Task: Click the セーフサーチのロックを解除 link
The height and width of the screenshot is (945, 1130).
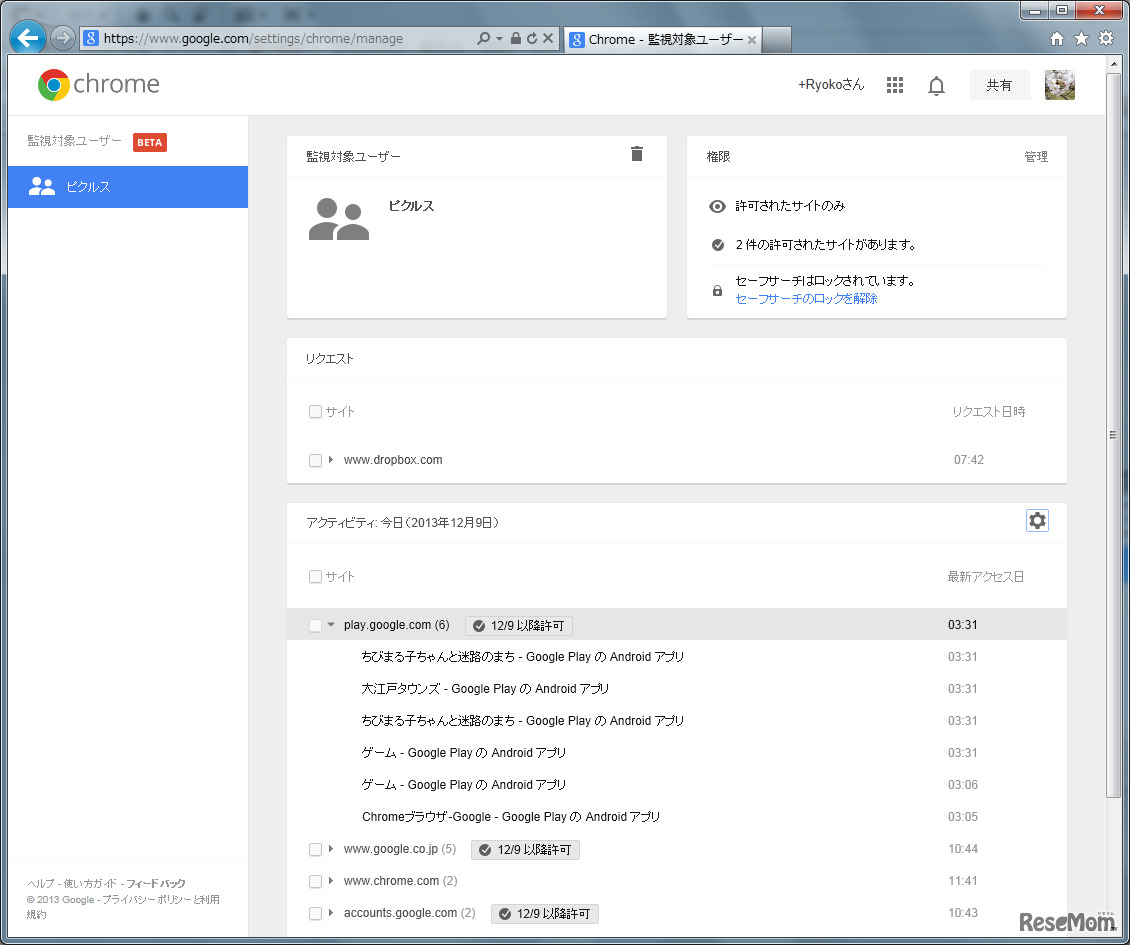Action: 806,299
